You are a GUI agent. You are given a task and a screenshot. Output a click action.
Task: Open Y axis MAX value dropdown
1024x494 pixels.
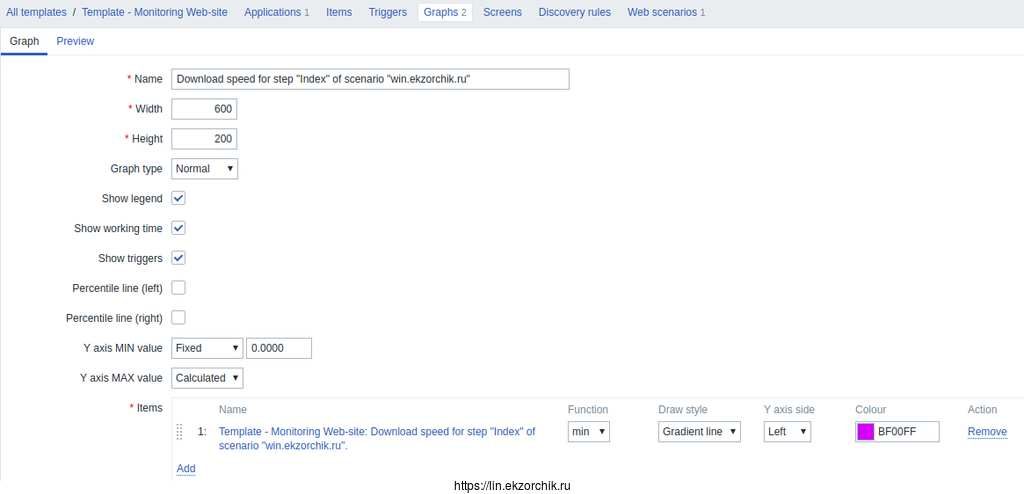coord(207,378)
